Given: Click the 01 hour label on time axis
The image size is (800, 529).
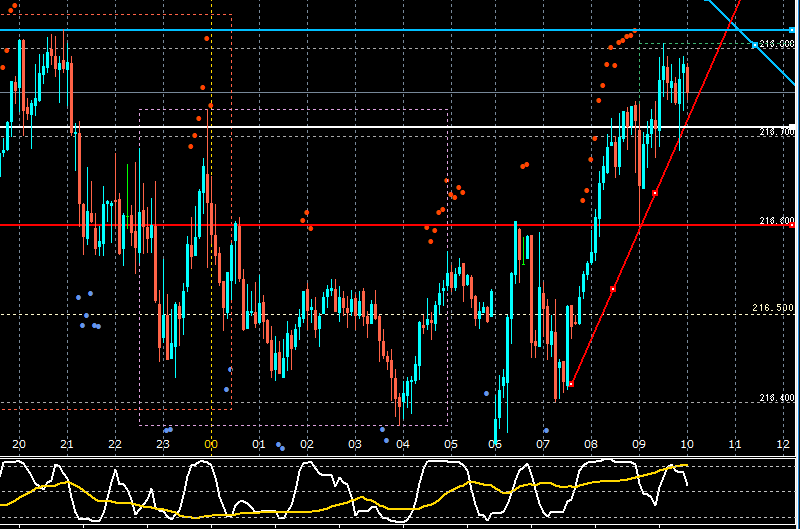Looking at the screenshot, I should click(259, 444).
